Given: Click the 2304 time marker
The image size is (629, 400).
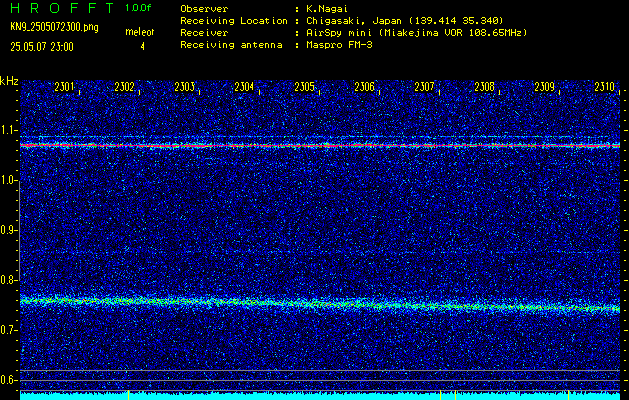Looking at the screenshot, I should 244,87.
